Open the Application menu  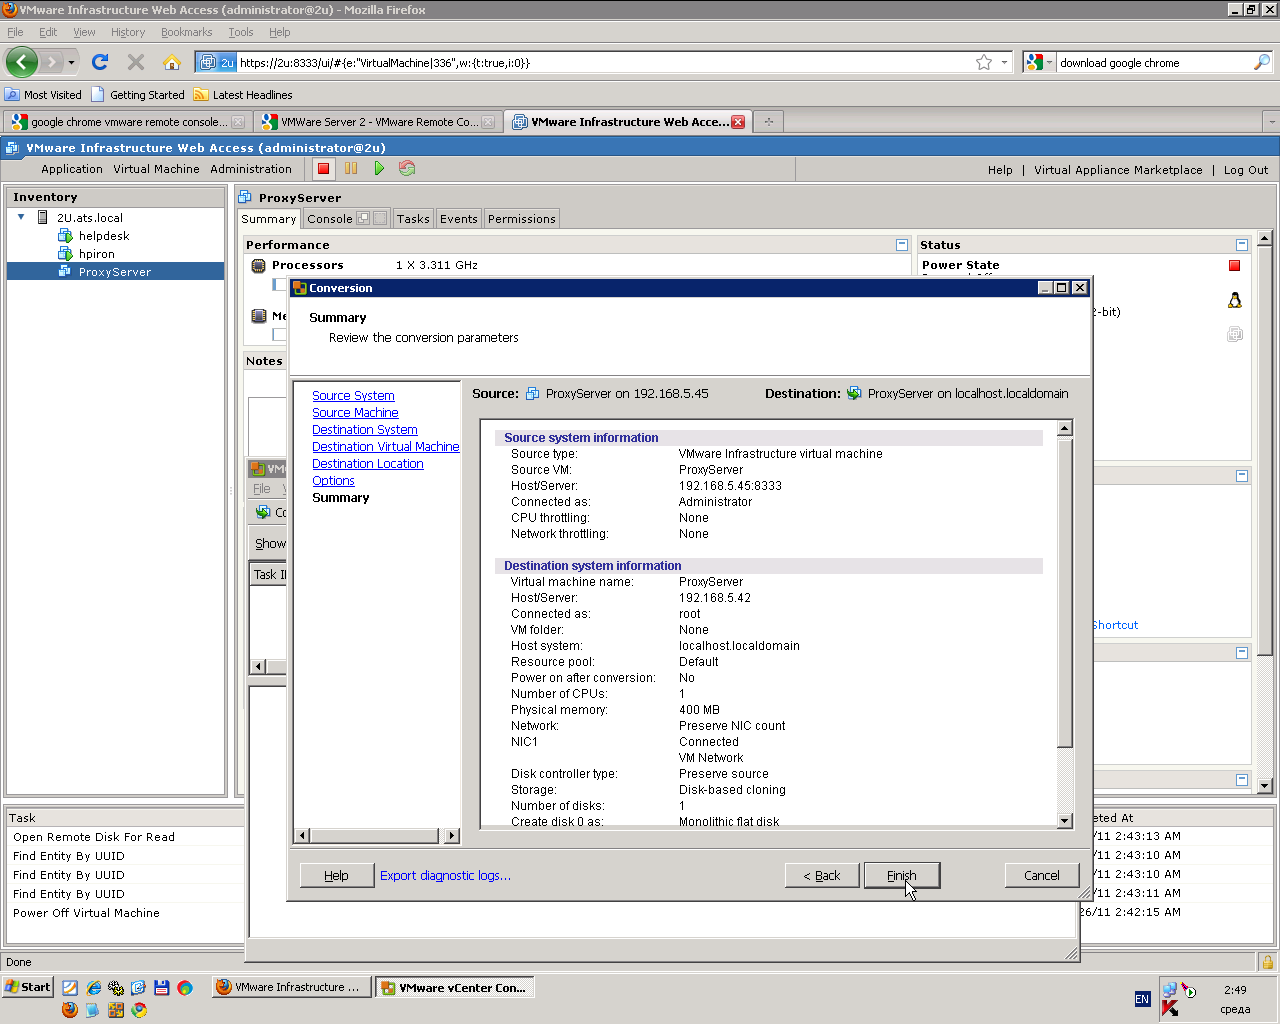(x=72, y=169)
